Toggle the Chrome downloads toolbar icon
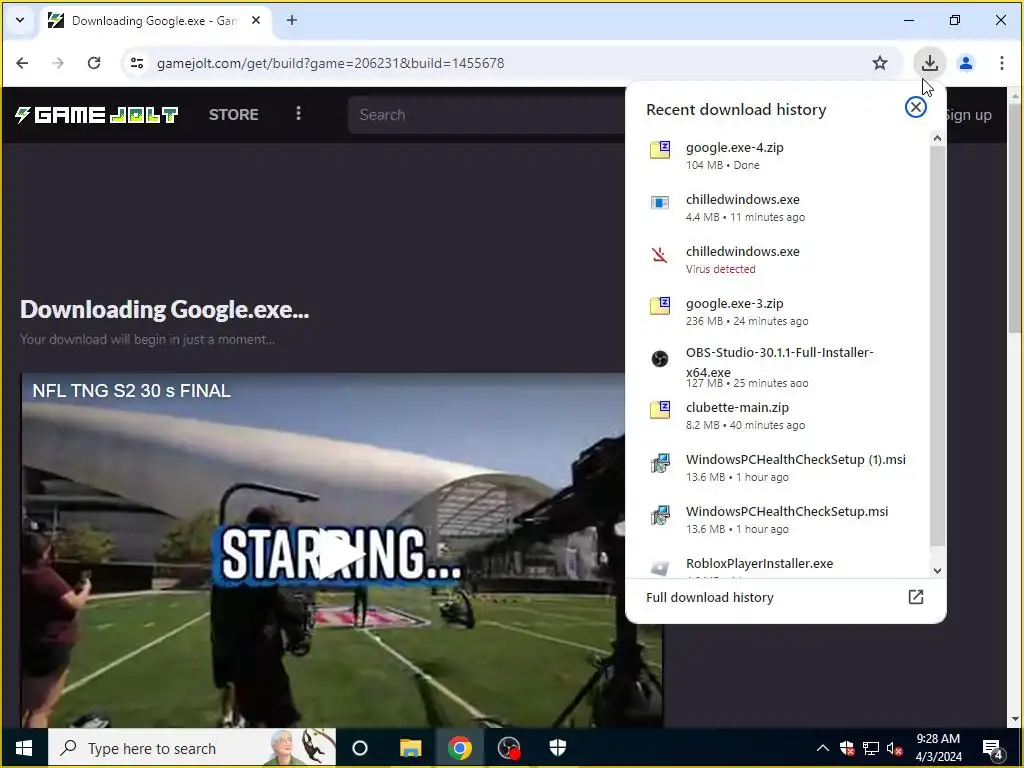1024x768 pixels. point(929,63)
